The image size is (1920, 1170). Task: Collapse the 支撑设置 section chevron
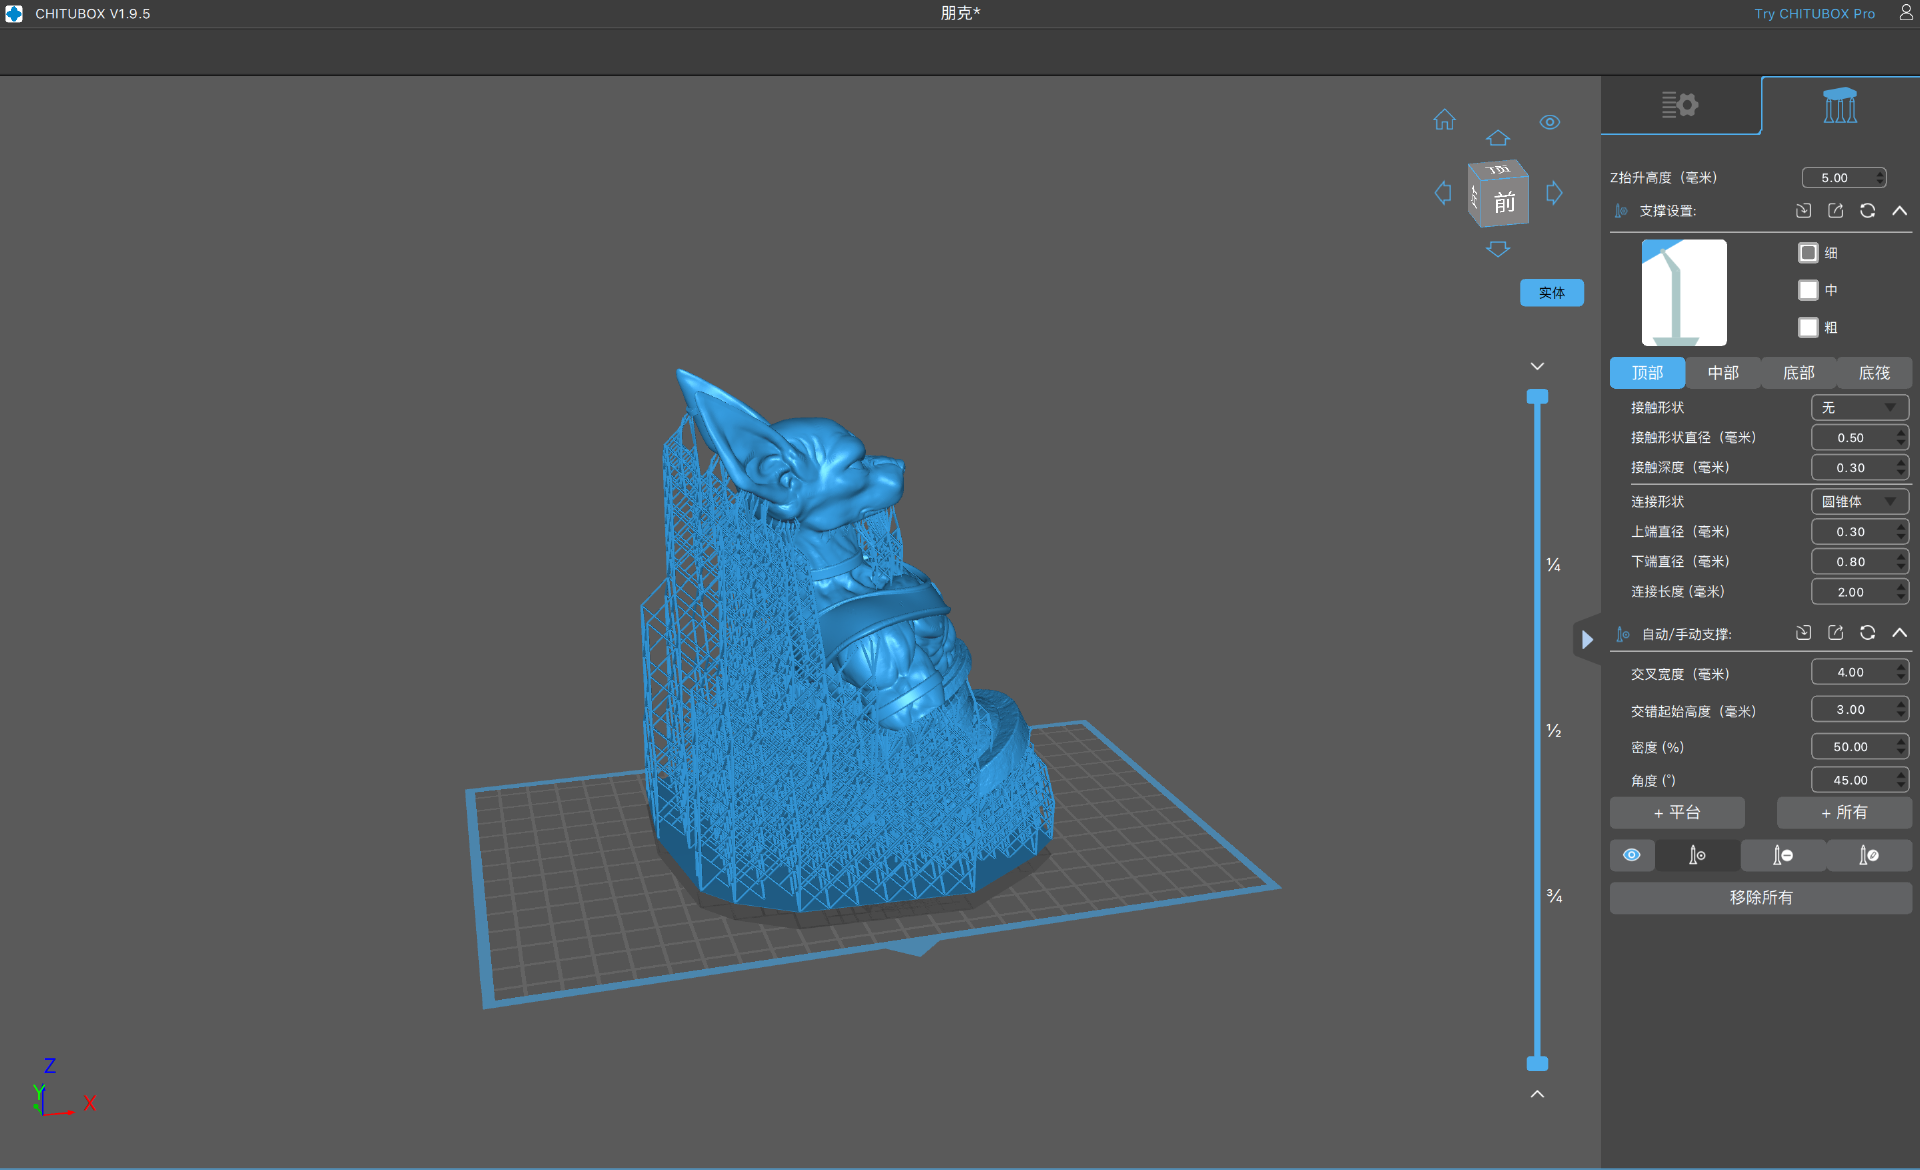click(x=1899, y=211)
